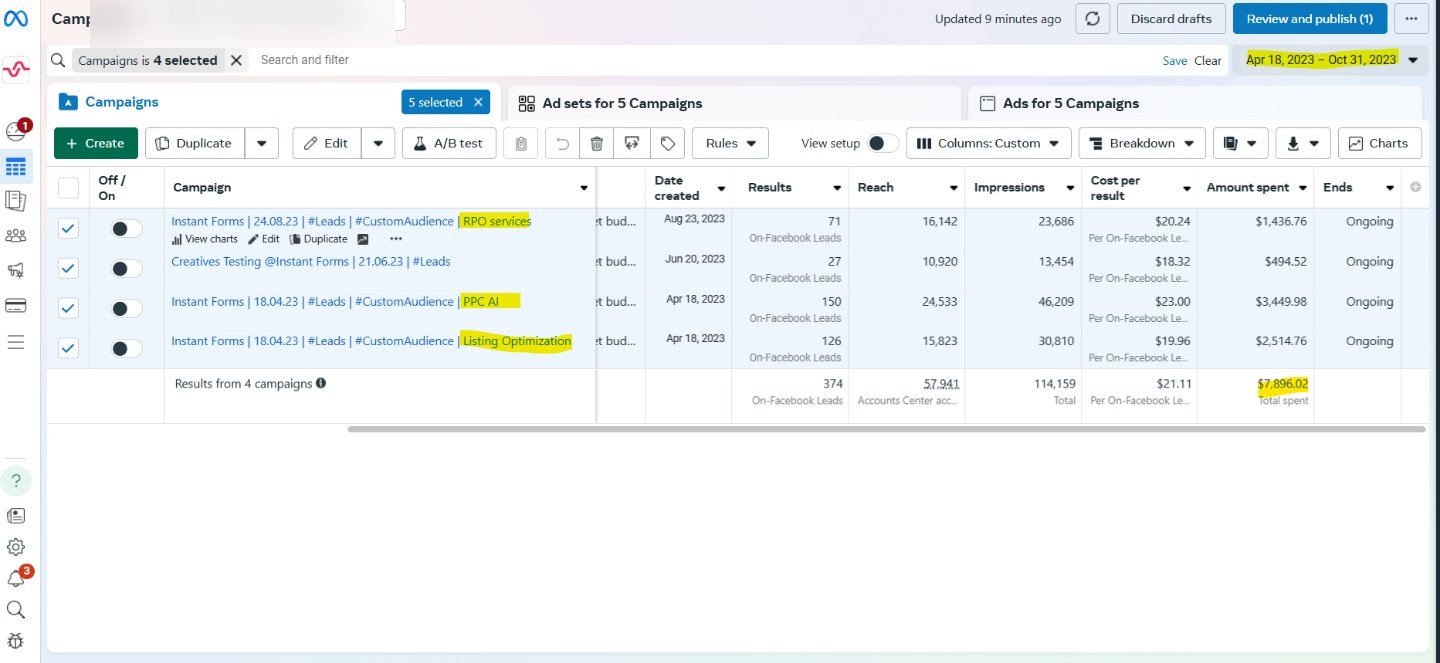
Task: Click the more dots under RPO services campaign
Action: click(396, 239)
